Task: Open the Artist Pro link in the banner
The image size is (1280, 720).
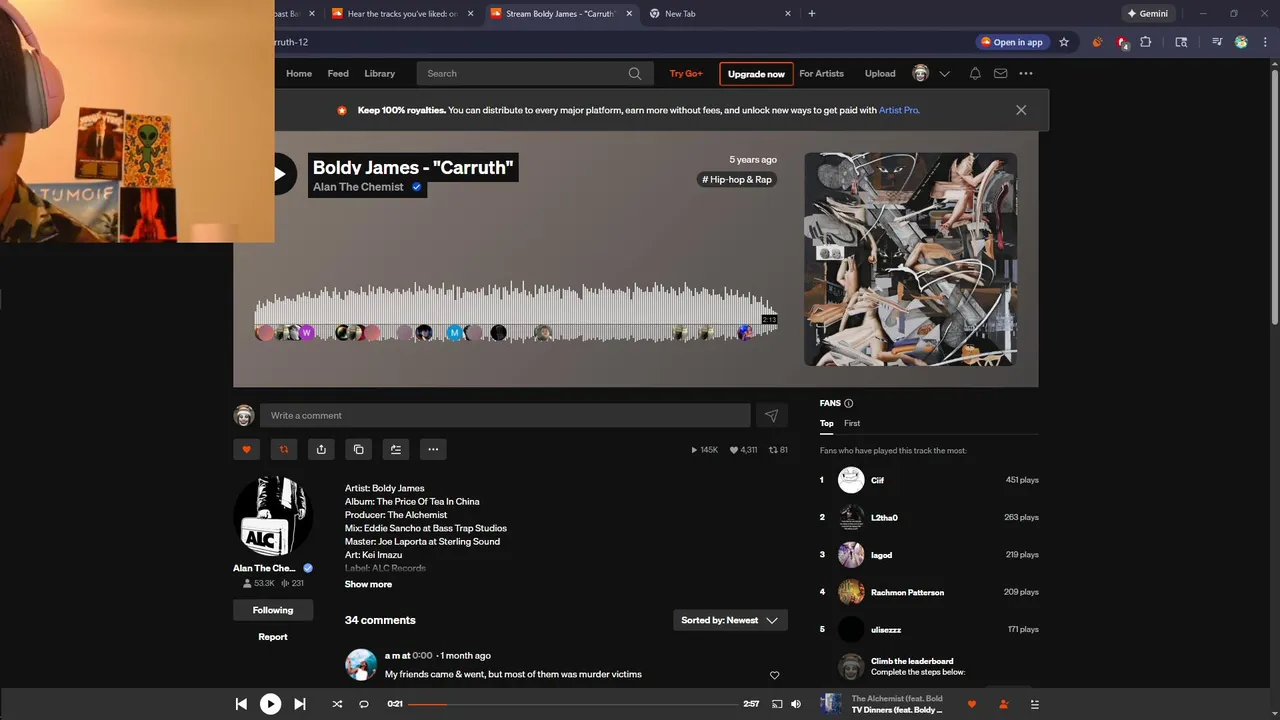Action: (898, 110)
